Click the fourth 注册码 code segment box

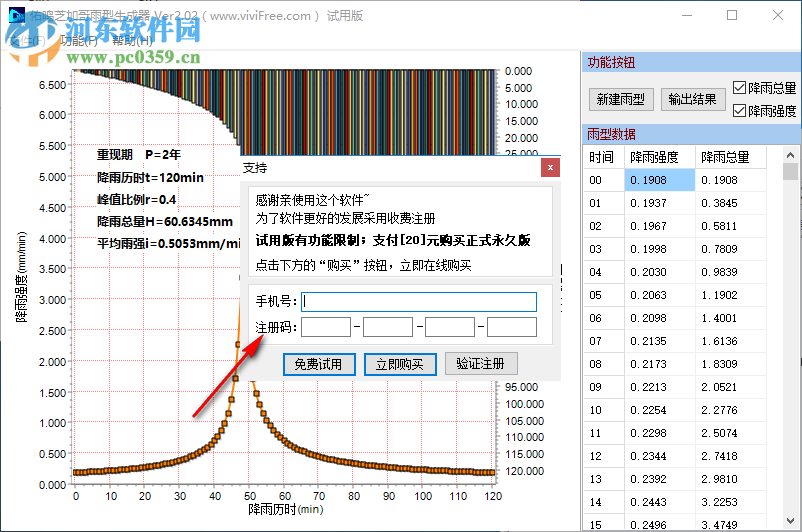[511, 327]
